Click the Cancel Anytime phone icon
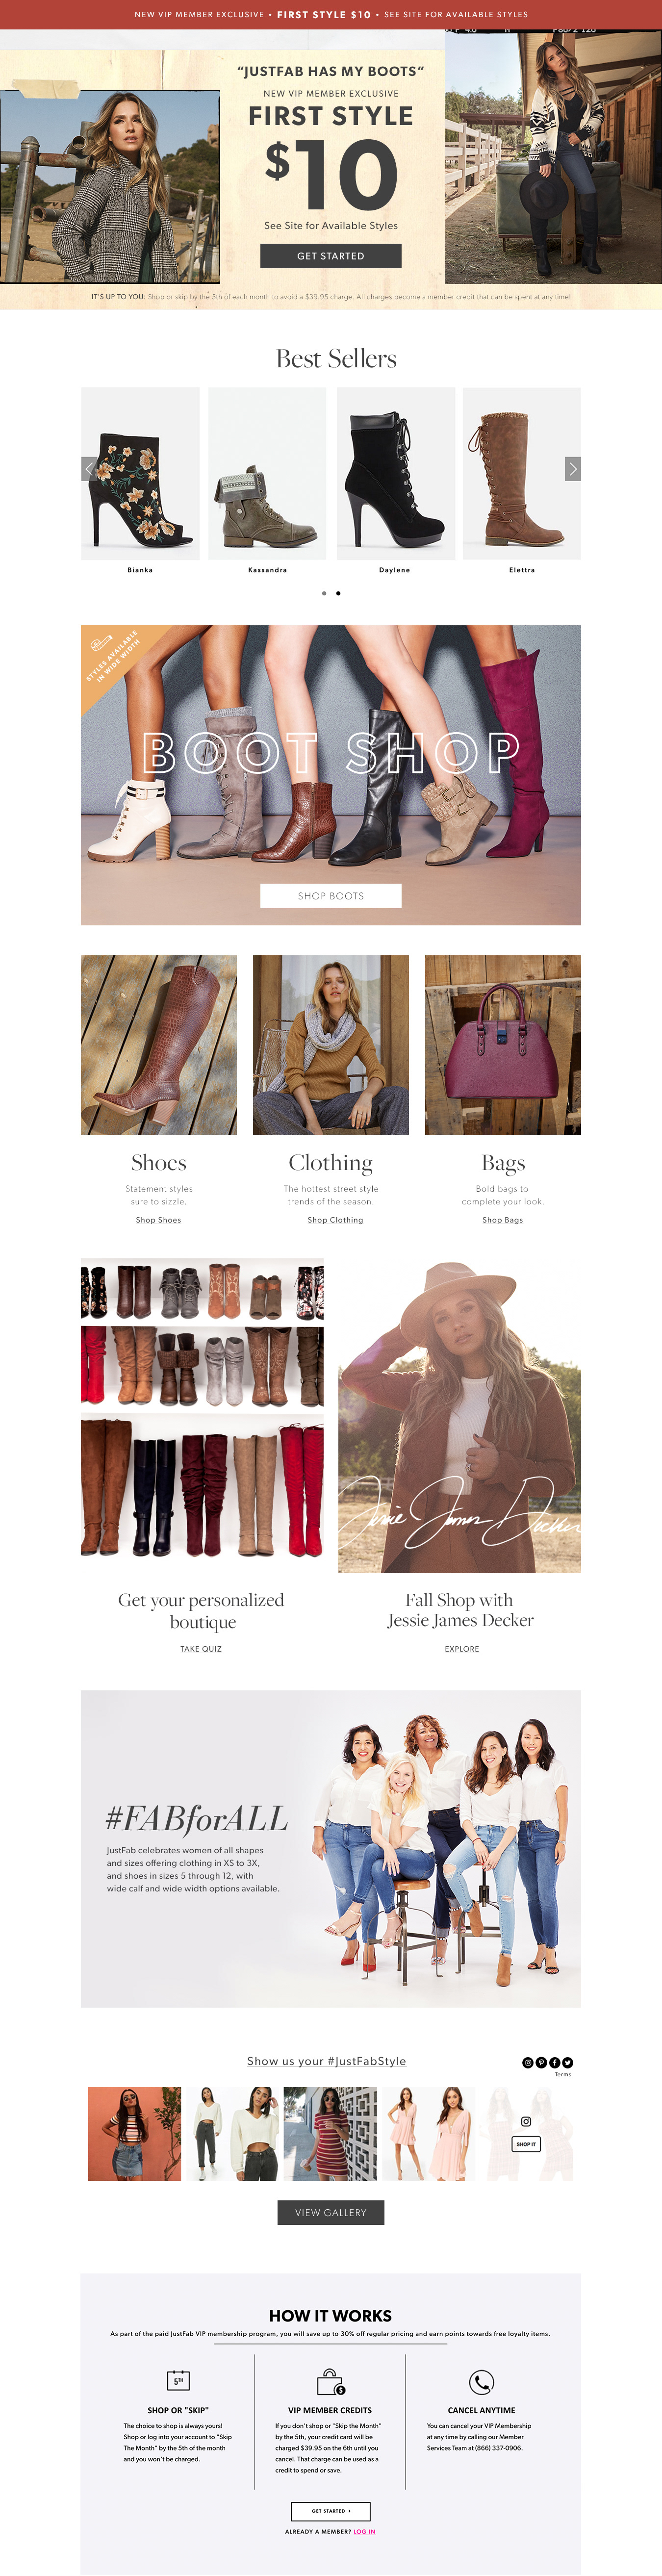Viewport: 662px width, 2576px height. (x=481, y=2381)
